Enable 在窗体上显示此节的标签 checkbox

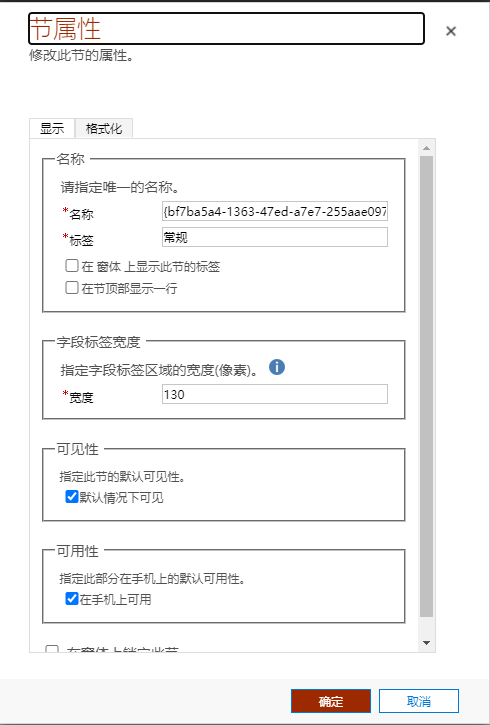(x=72, y=266)
